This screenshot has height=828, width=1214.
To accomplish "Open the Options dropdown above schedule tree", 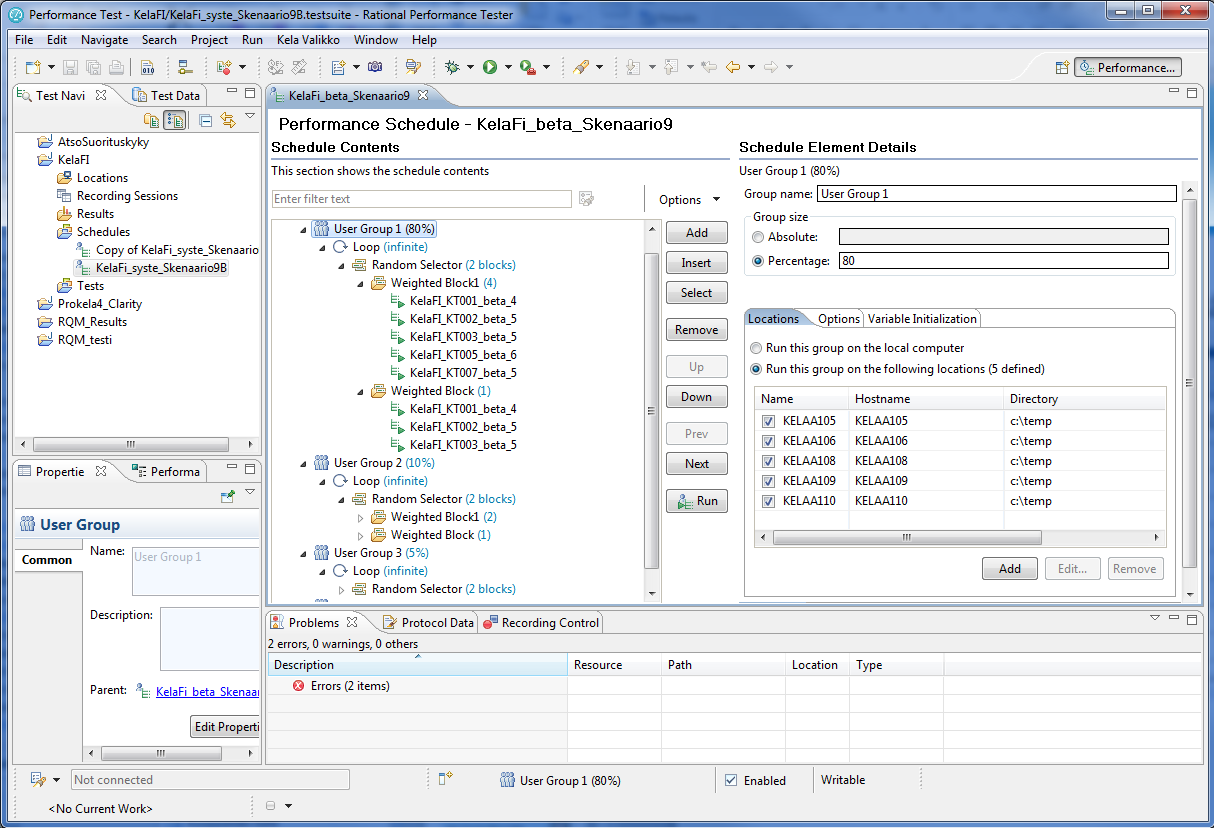I will [689, 199].
